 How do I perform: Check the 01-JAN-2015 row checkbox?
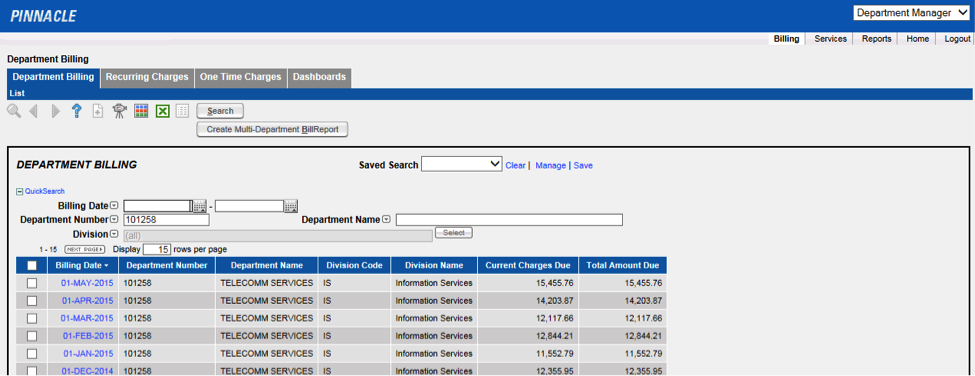(32, 354)
